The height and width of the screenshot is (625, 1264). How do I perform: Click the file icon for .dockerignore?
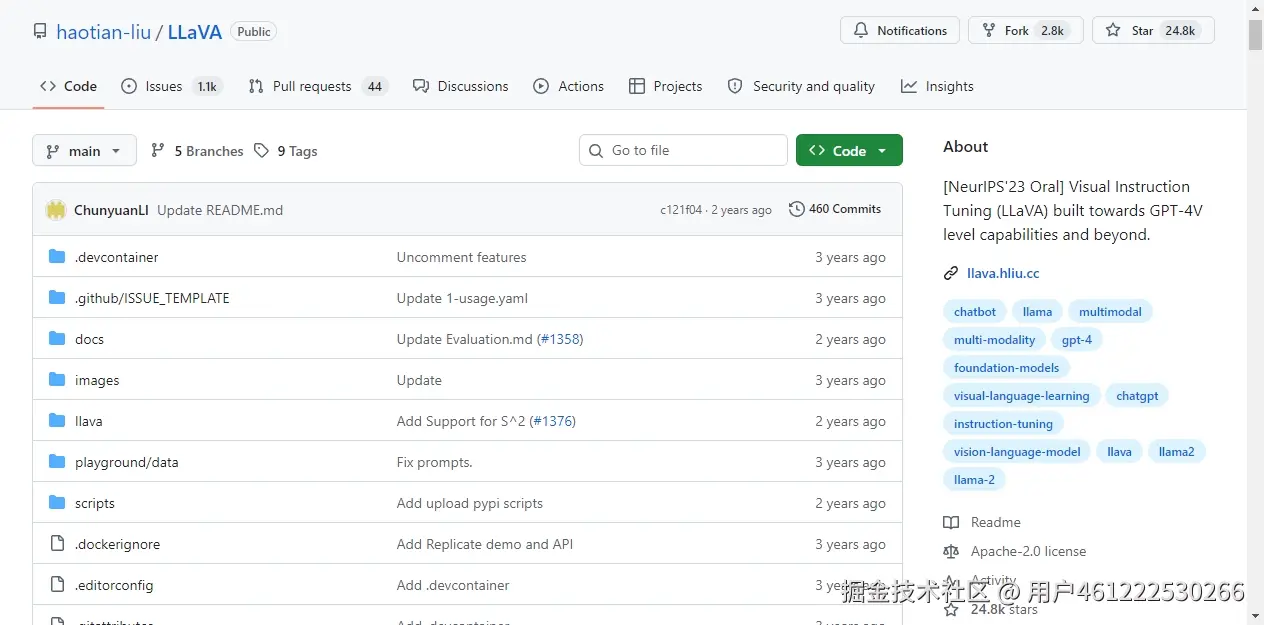pyautogui.click(x=57, y=544)
